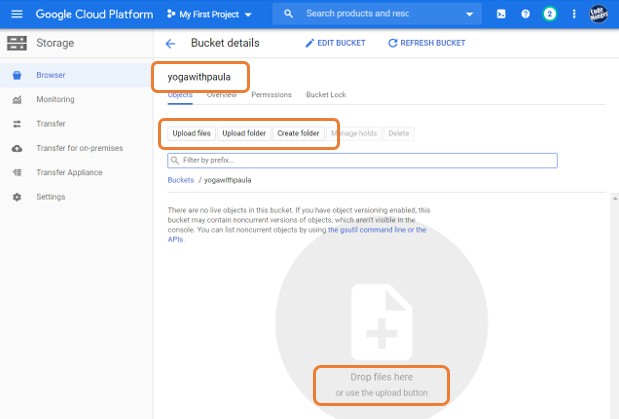Click the pencil icon beside Edit Bucket
Image resolution: width=619 pixels, height=419 pixels.
click(x=310, y=43)
